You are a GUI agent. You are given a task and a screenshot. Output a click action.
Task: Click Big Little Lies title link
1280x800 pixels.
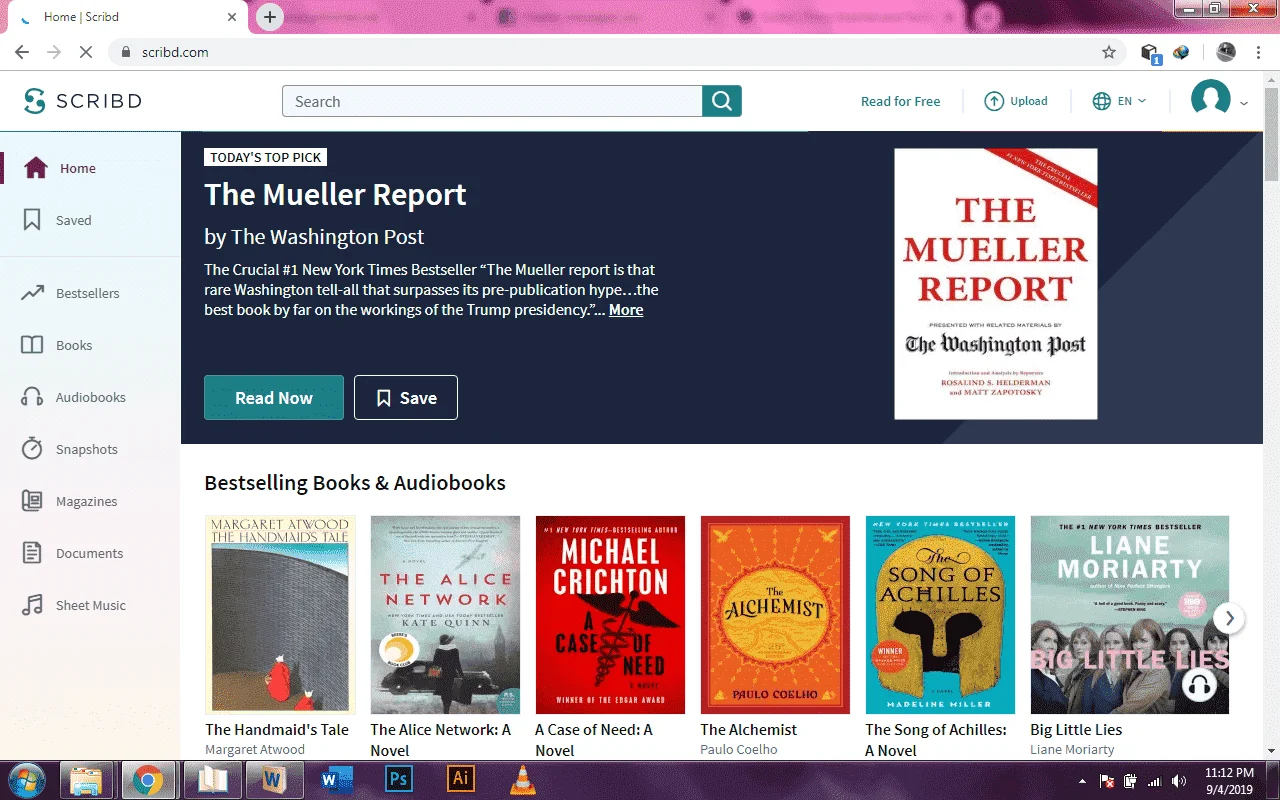tap(1076, 730)
